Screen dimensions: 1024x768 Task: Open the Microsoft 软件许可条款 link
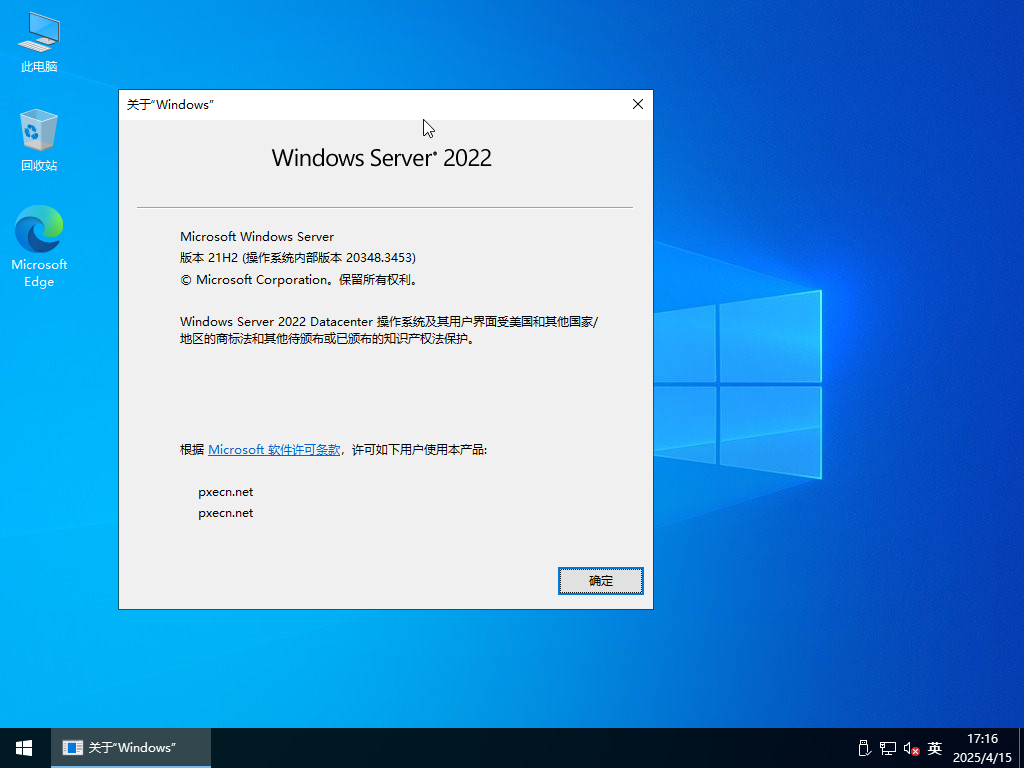pos(273,450)
